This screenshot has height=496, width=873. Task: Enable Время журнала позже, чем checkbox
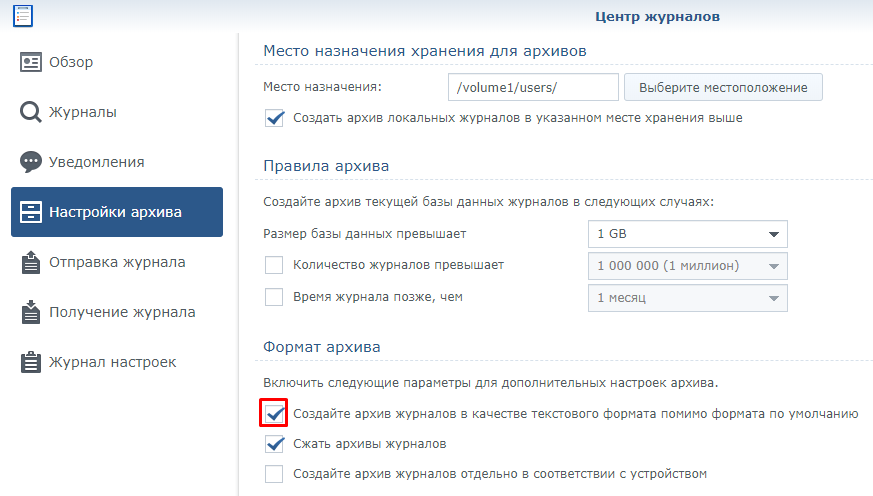(x=274, y=297)
